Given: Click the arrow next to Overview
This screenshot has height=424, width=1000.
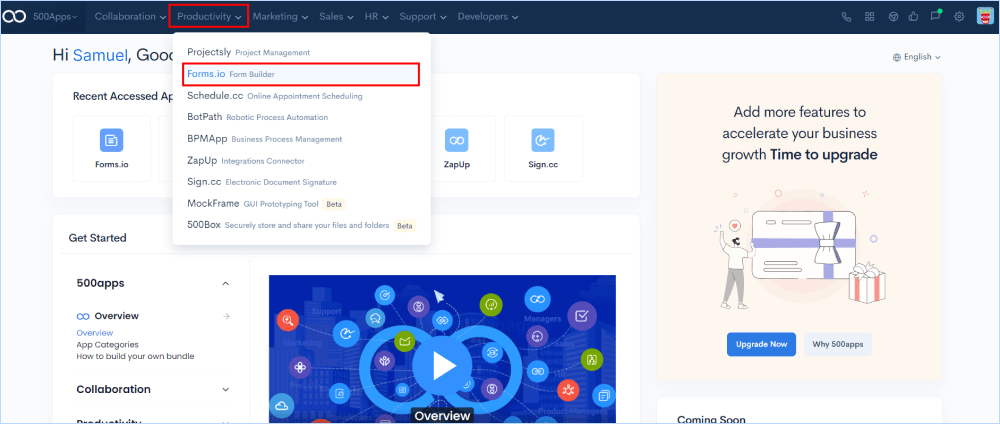Looking at the screenshot, I should 226,316.
